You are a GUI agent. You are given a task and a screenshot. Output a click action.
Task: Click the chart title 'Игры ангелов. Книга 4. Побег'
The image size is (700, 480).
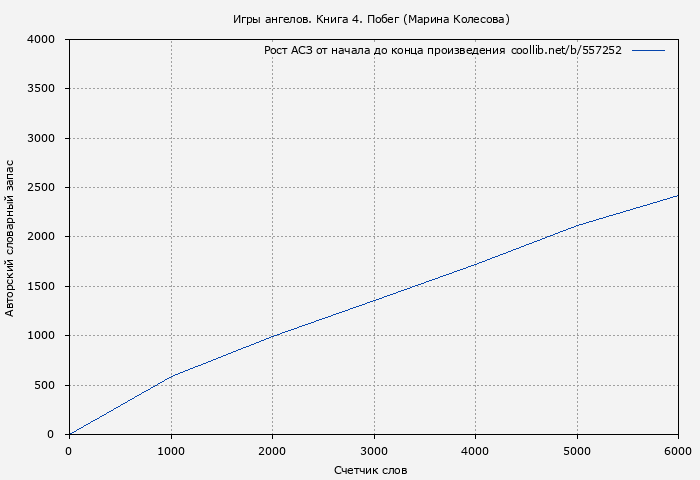[x=371, y=19]
